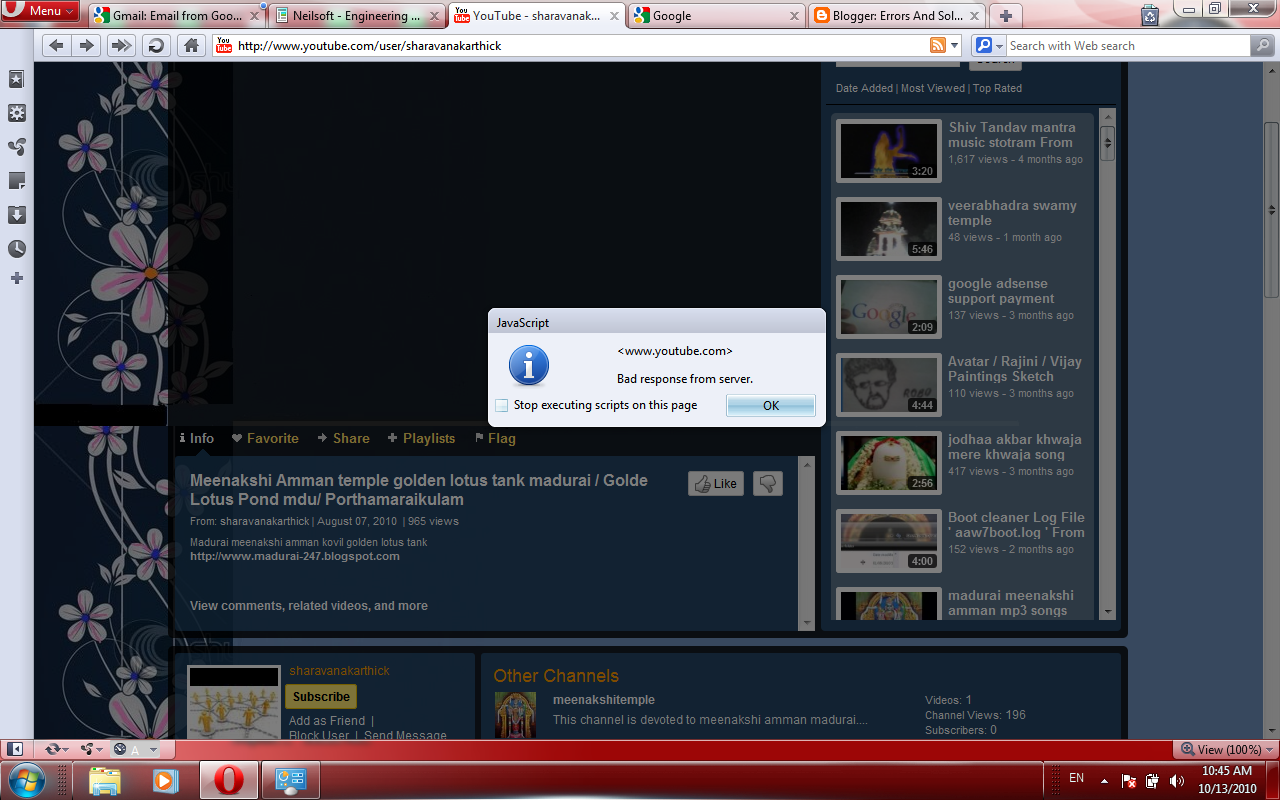The width and height of the screenshot is (1280, 800).
Task: Click the Search with Web search field
Action: coord(1127,46)
